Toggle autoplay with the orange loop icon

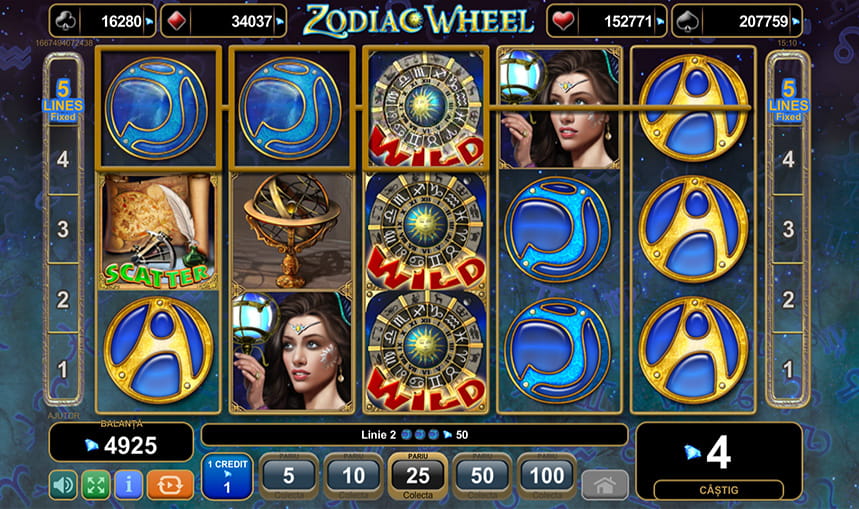[170, 485]
